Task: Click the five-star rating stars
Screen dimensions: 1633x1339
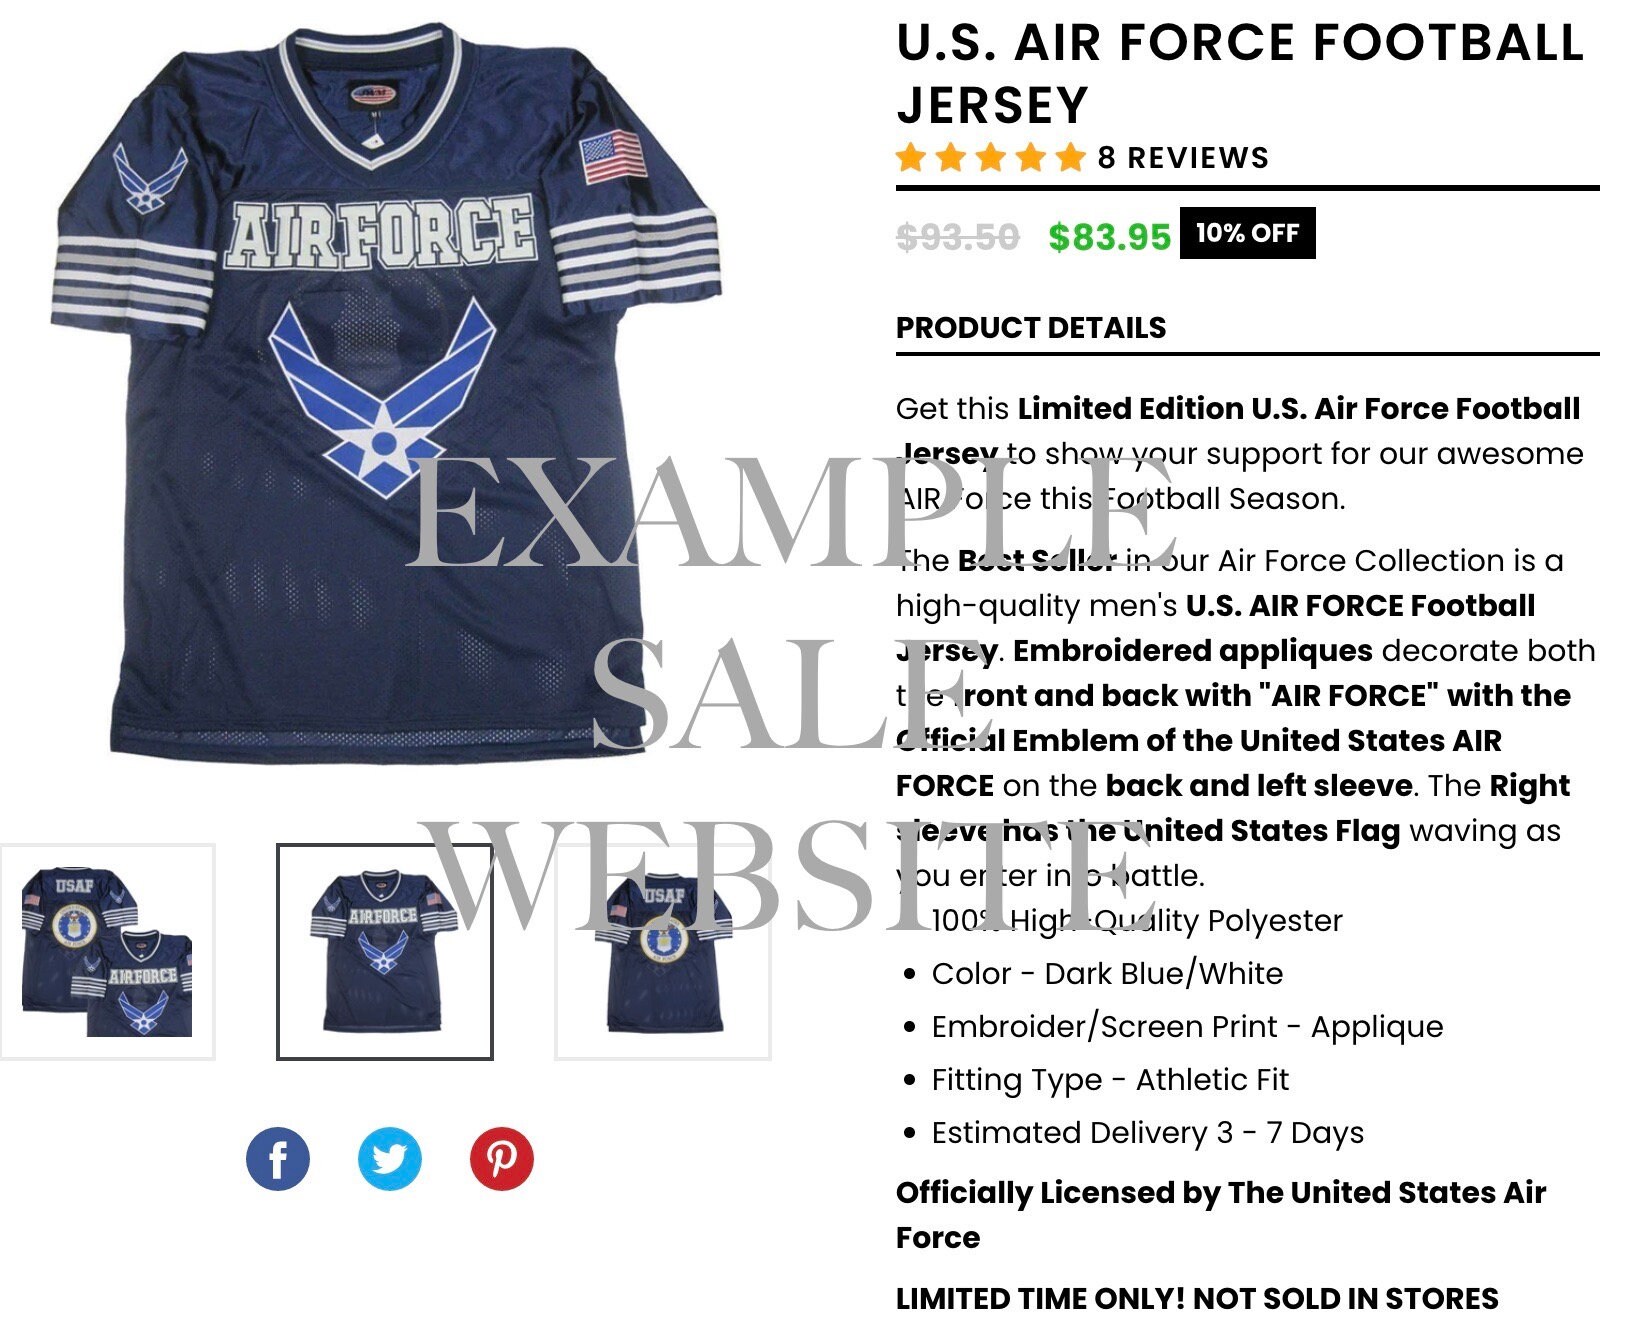Action: (x=990, y=157)
